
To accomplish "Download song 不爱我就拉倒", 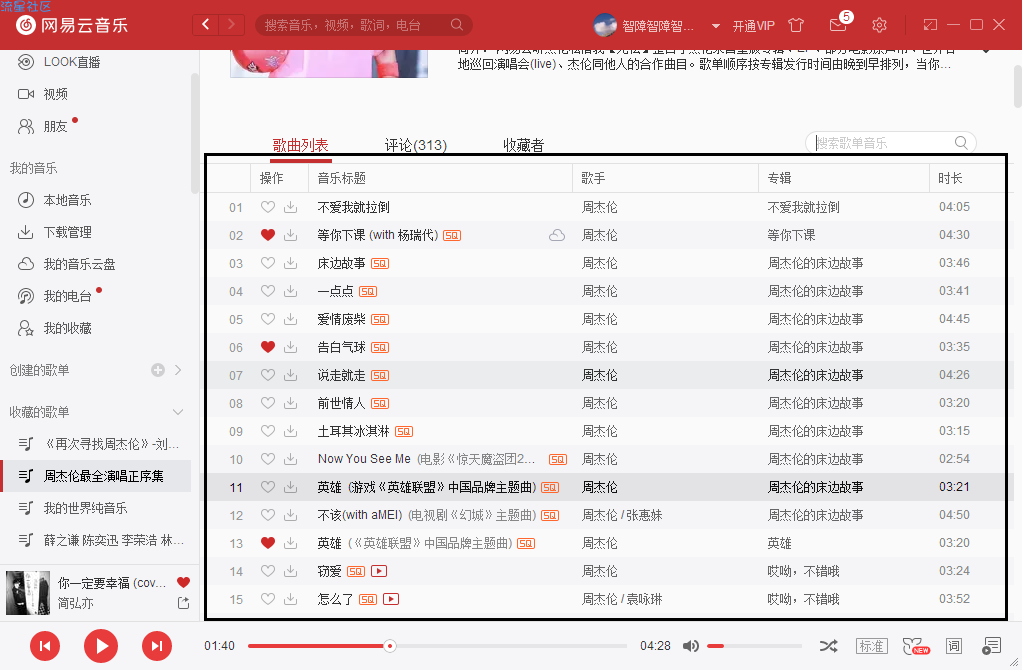I will [291, 207].
